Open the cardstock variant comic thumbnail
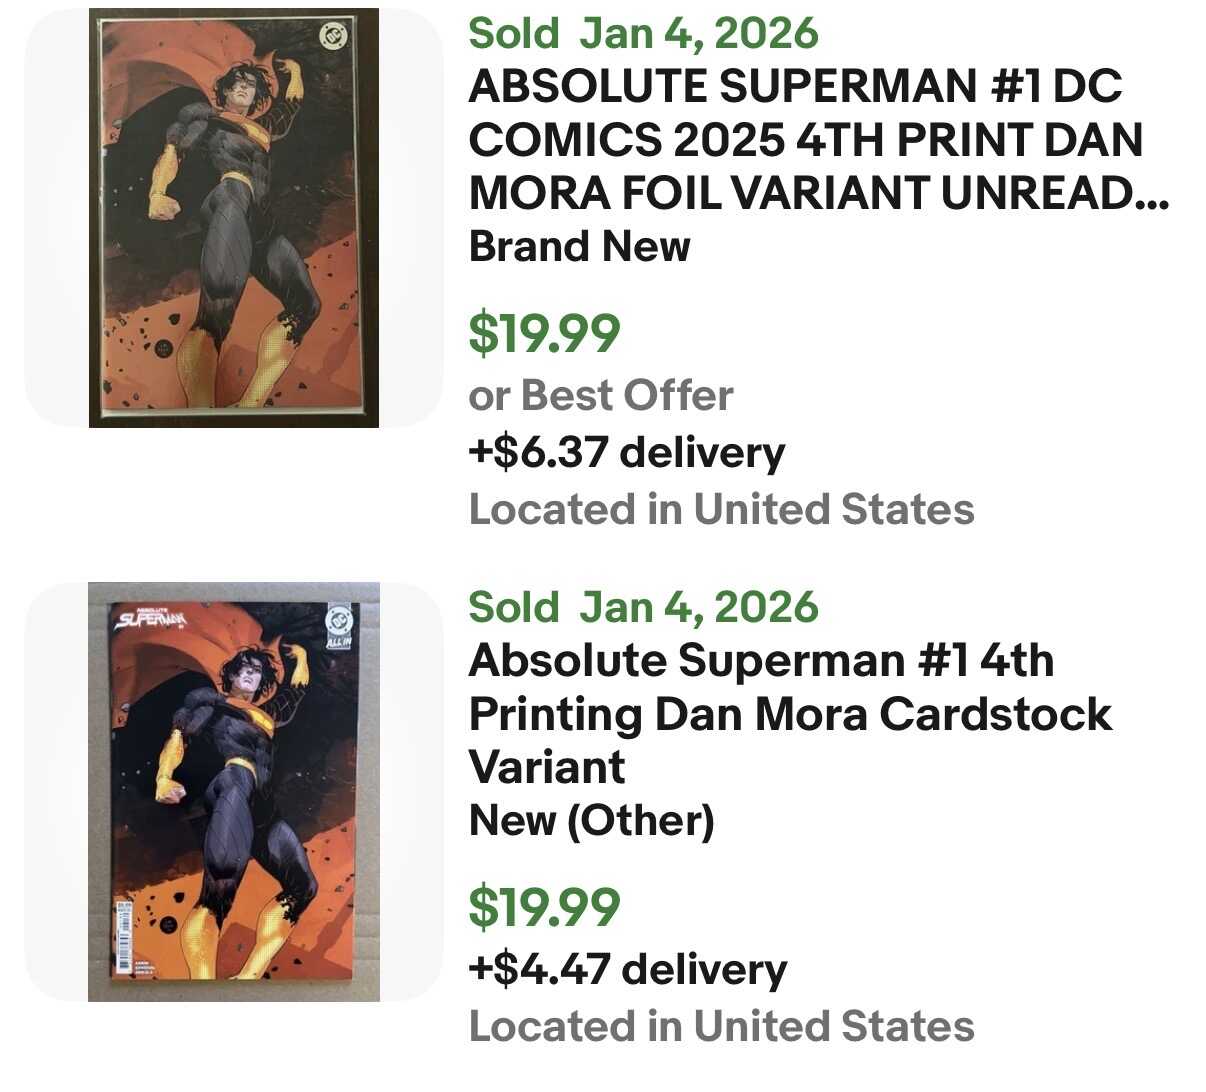 [234, 792]
